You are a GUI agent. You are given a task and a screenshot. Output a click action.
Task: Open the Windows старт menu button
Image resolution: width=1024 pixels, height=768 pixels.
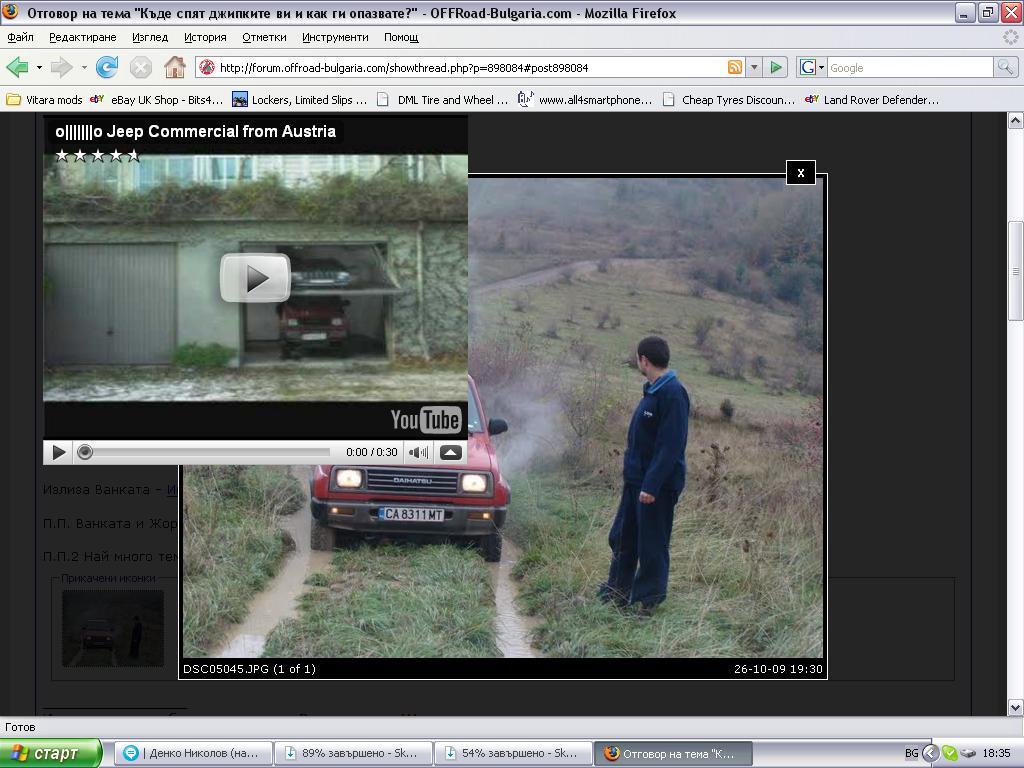point(52,754)
